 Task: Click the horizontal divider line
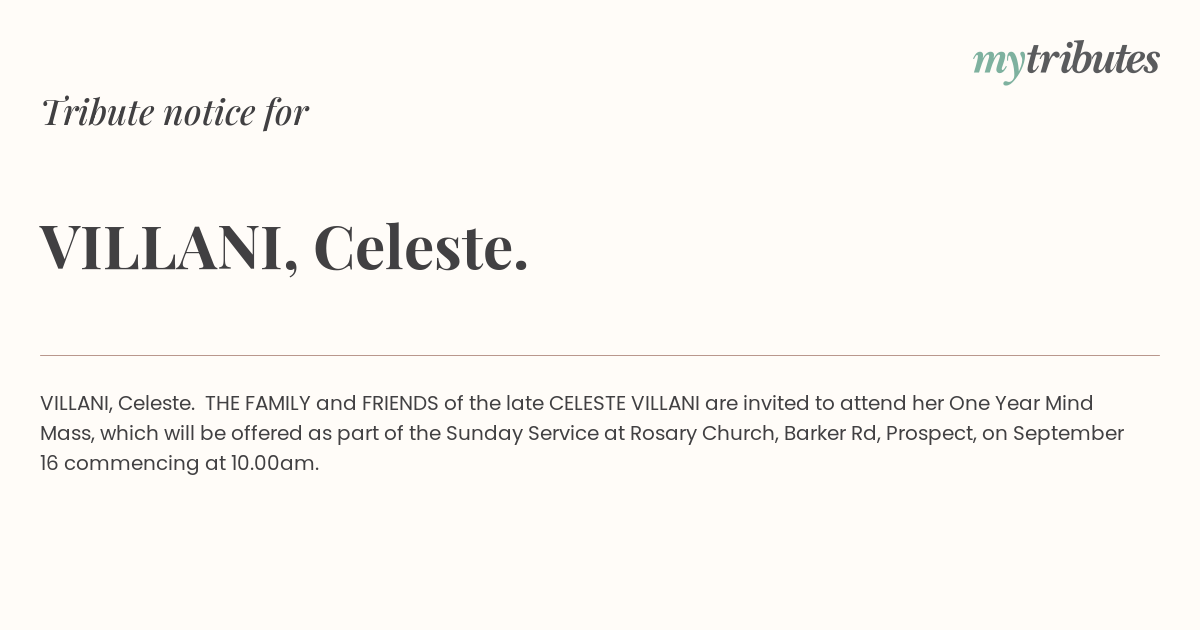pyautogui.click(x=600, y=355)
